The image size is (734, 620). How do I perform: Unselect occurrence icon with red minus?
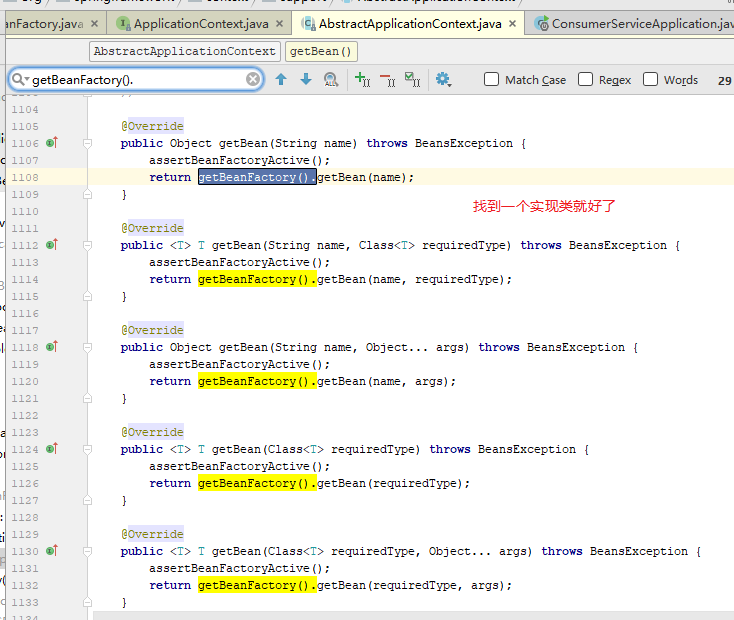pyautogui.click(x=388, y=80)
